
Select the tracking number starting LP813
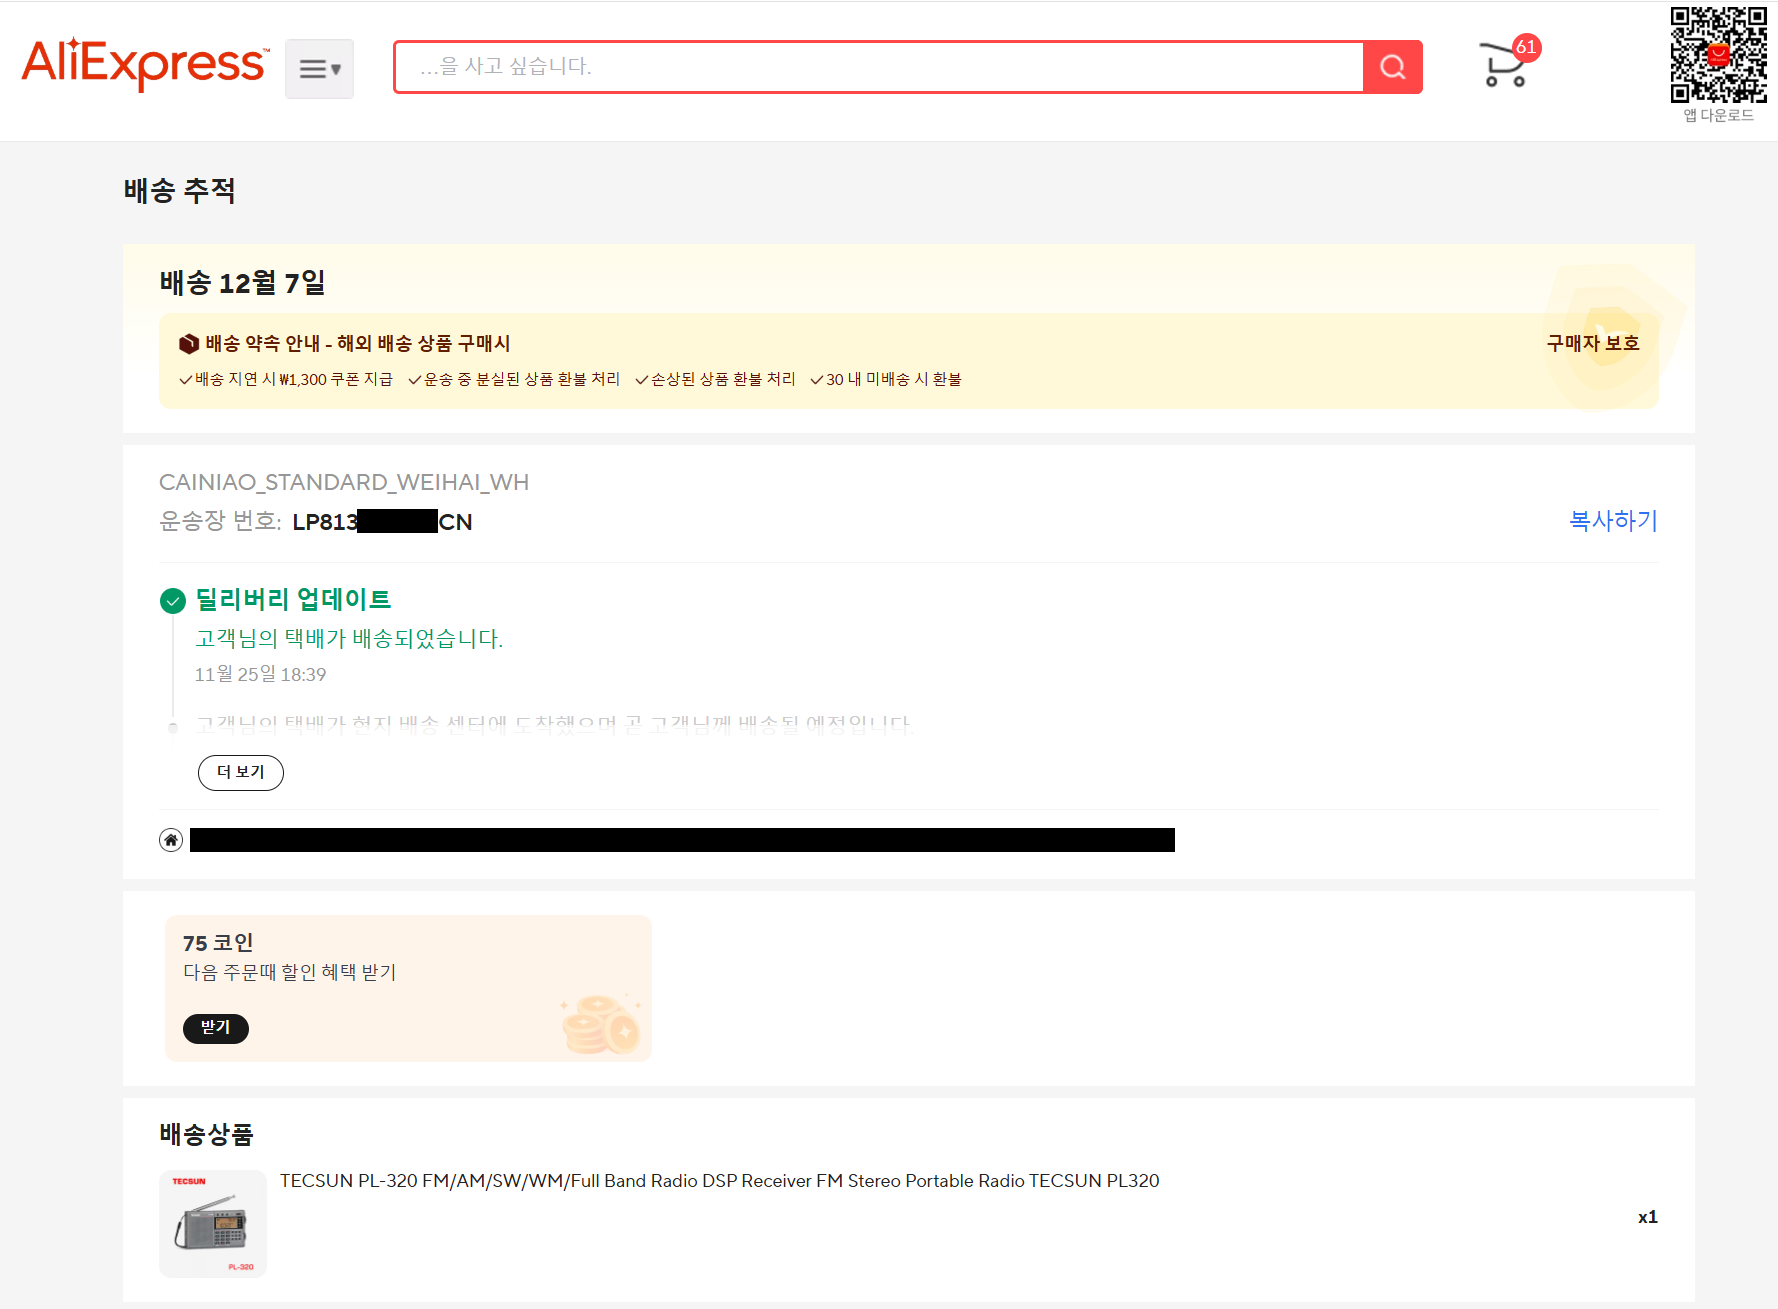pyautogui.click(x=382, y=522)
